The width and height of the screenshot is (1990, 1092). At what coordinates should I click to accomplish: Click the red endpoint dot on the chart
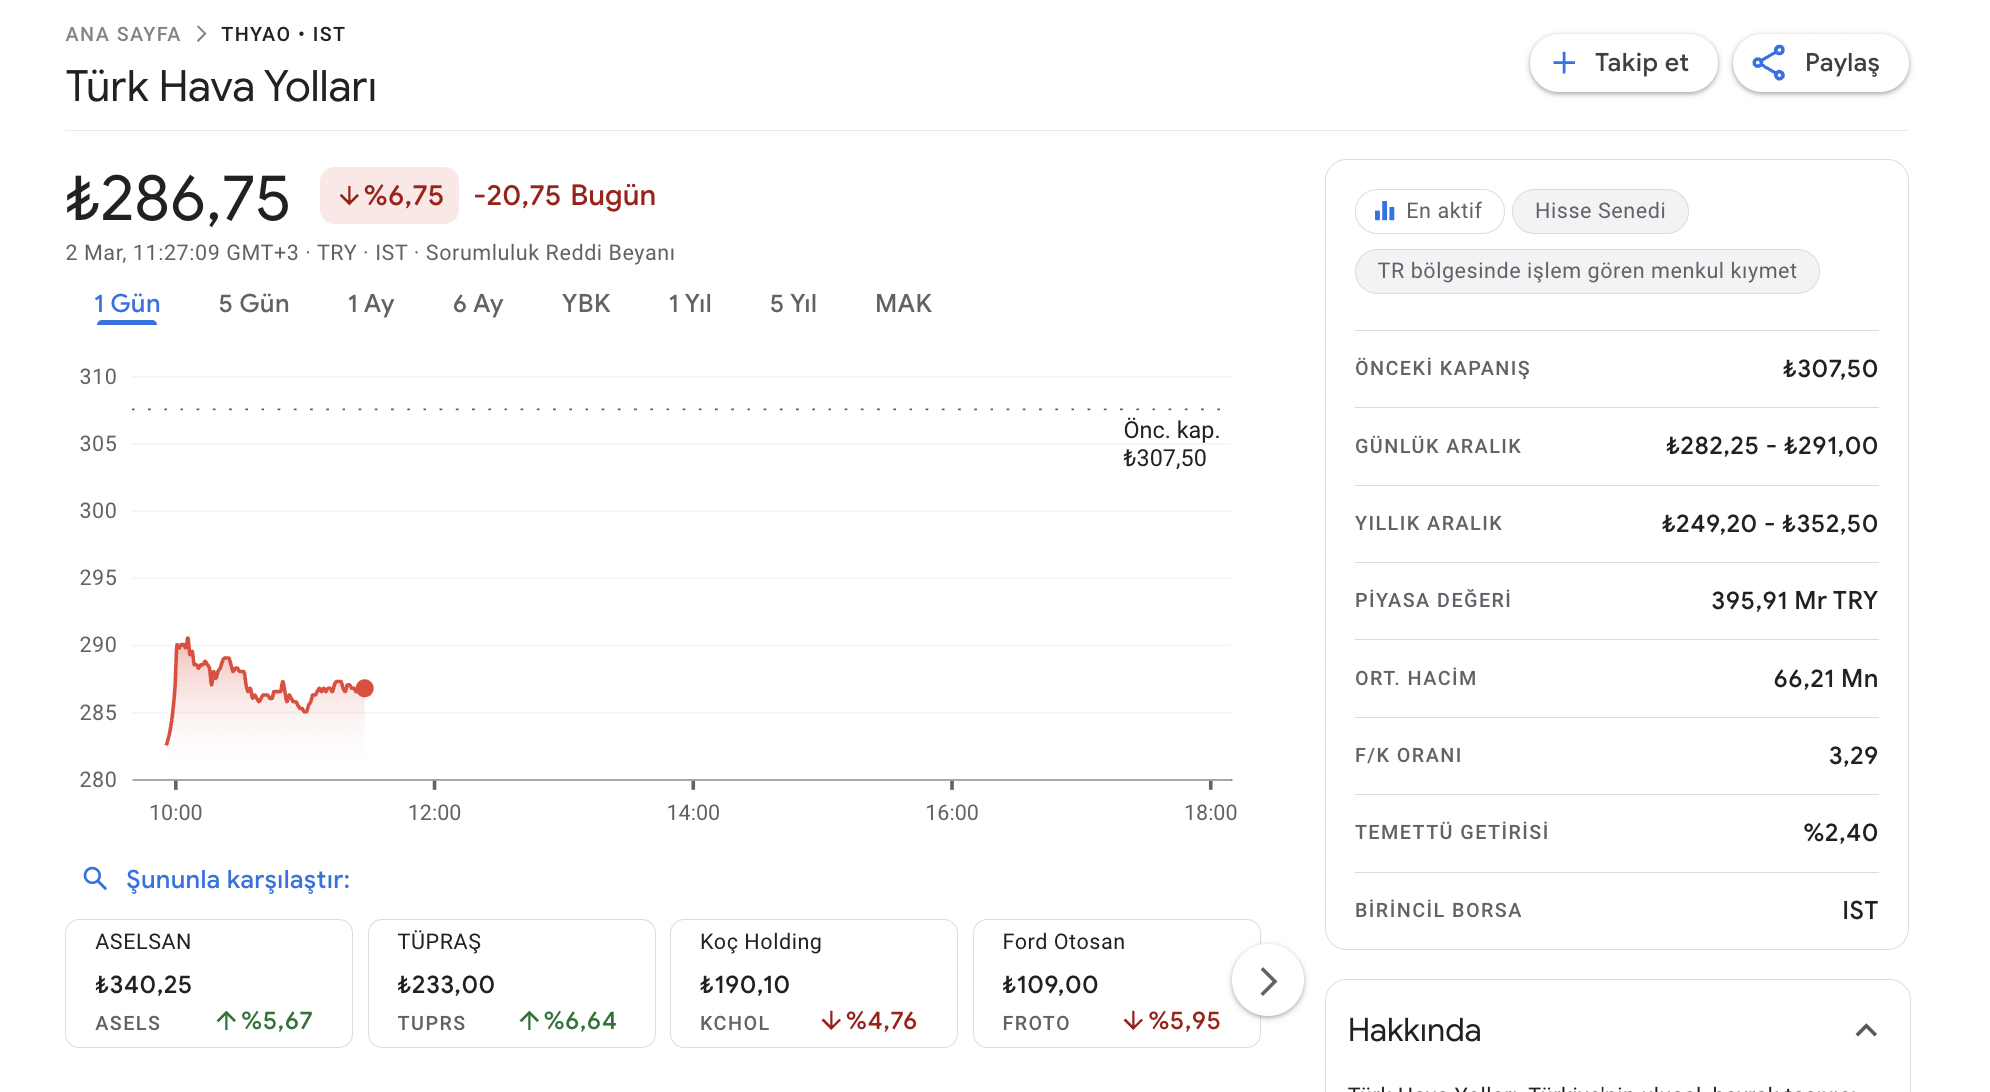click(365, 688)
